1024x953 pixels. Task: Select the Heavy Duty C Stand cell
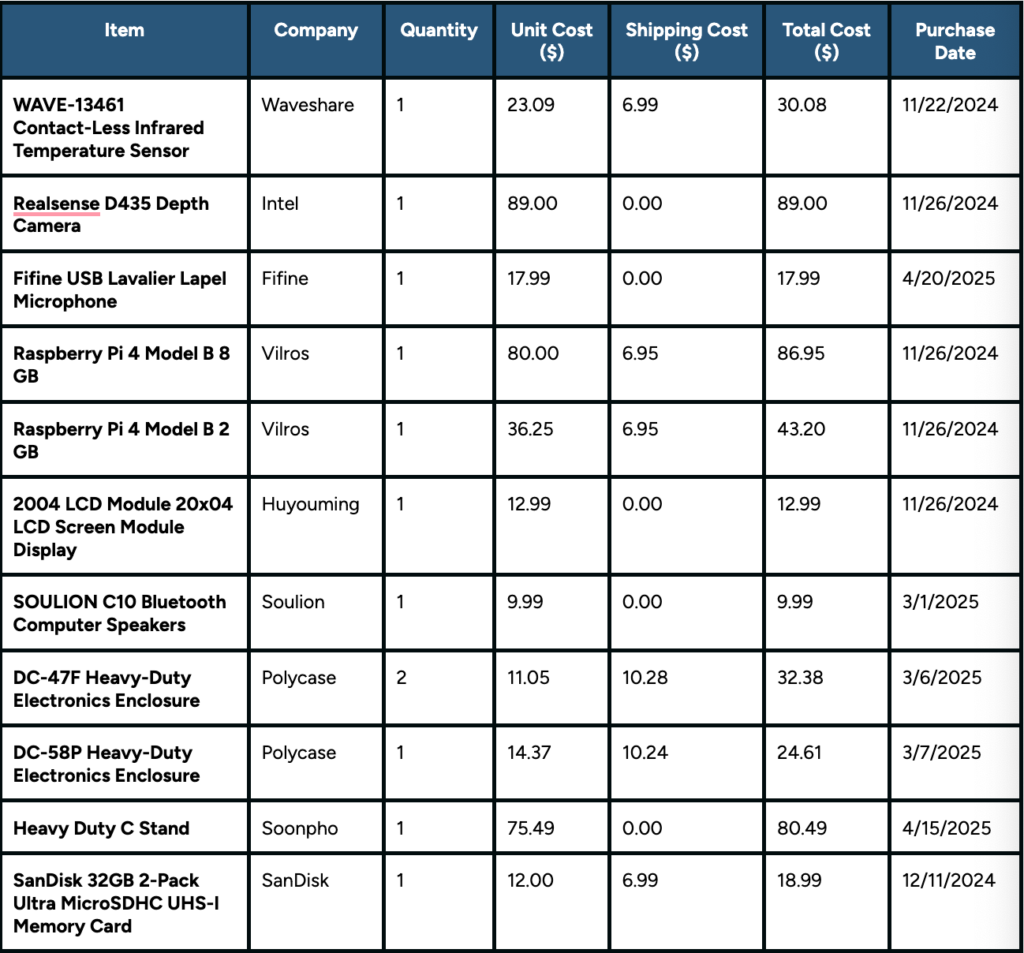pos(124,828)
